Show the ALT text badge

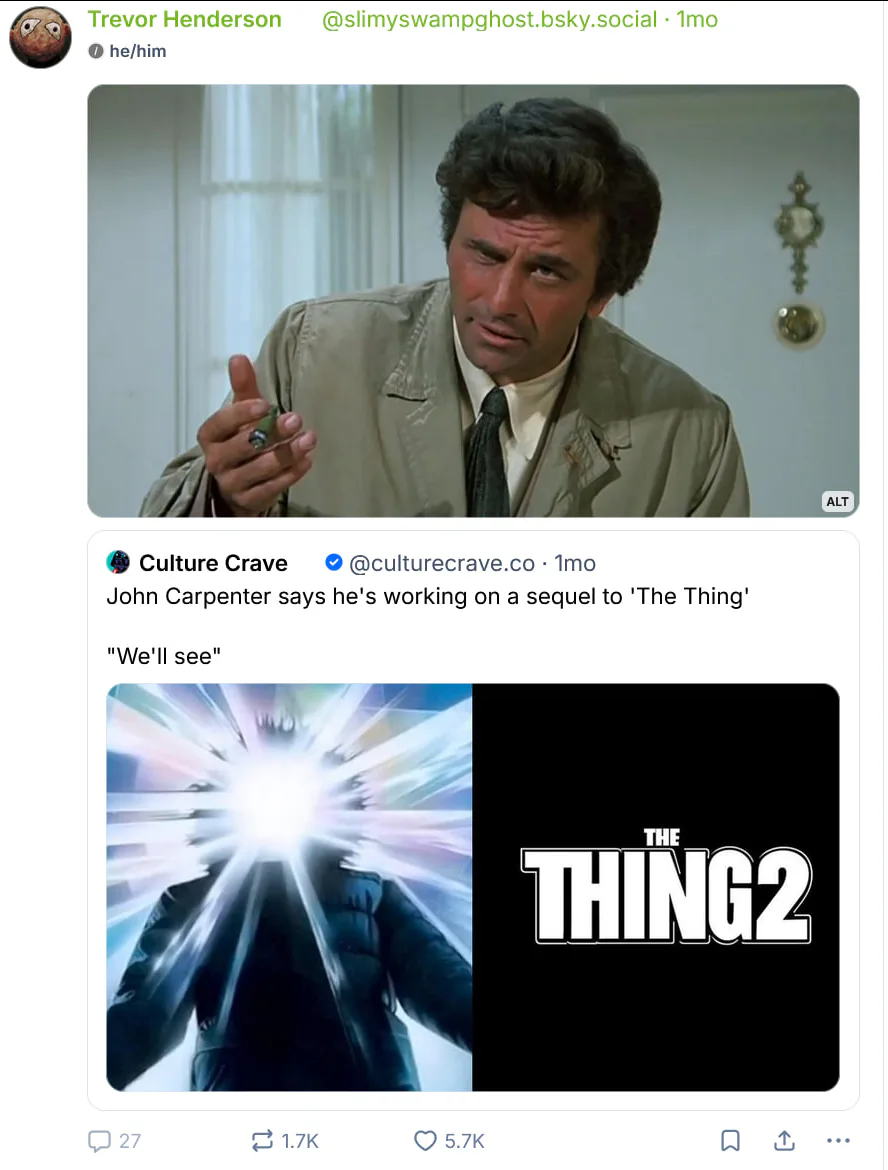(x=837, y=501)
